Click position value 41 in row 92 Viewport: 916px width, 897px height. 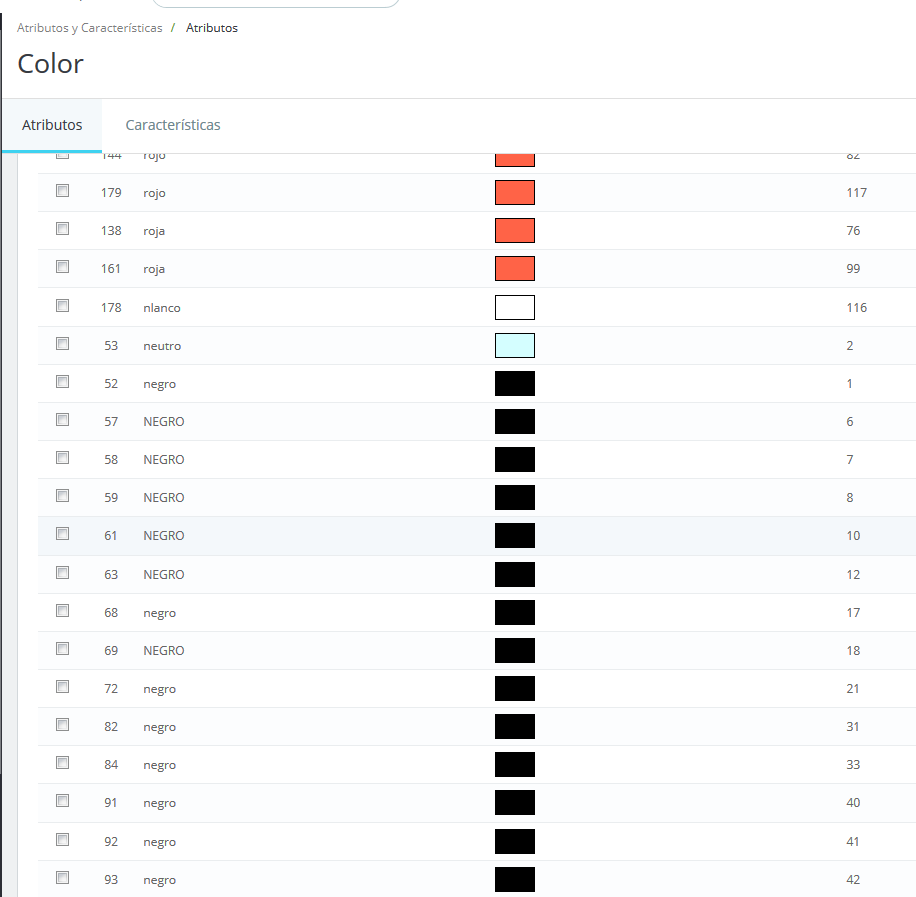tap(853, 842)
